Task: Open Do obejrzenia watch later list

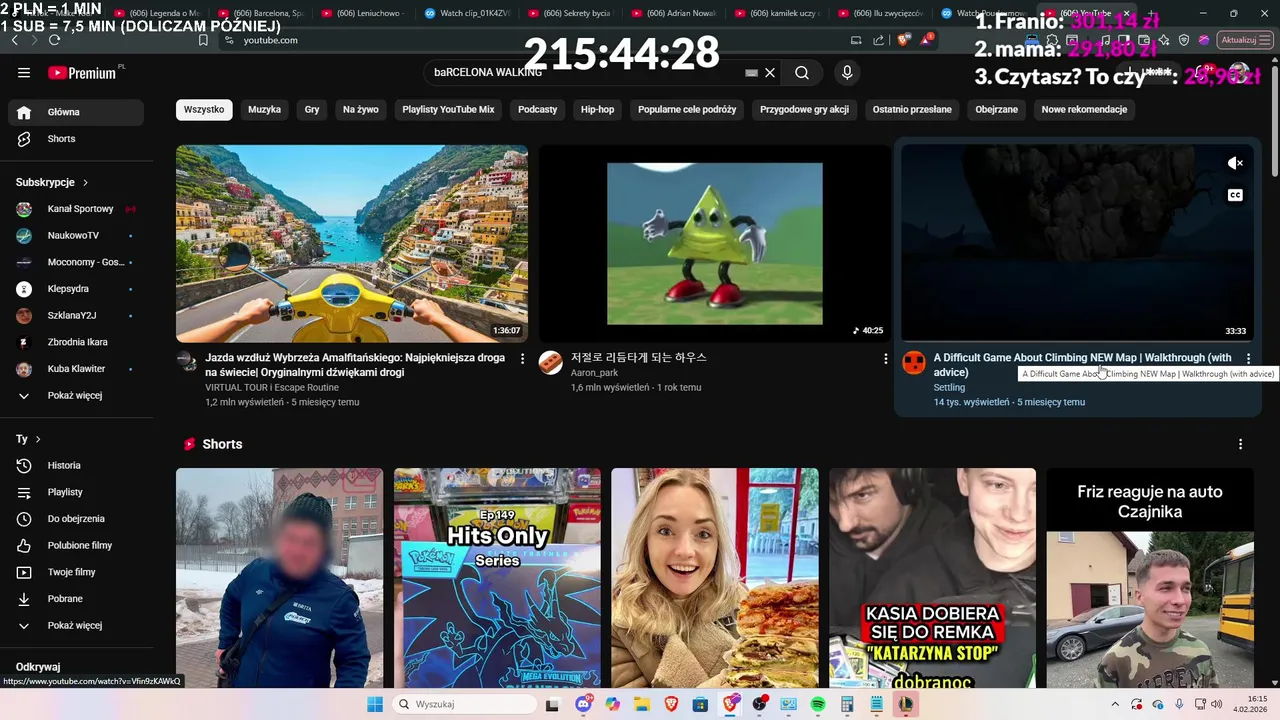Action: coord(76,519)
